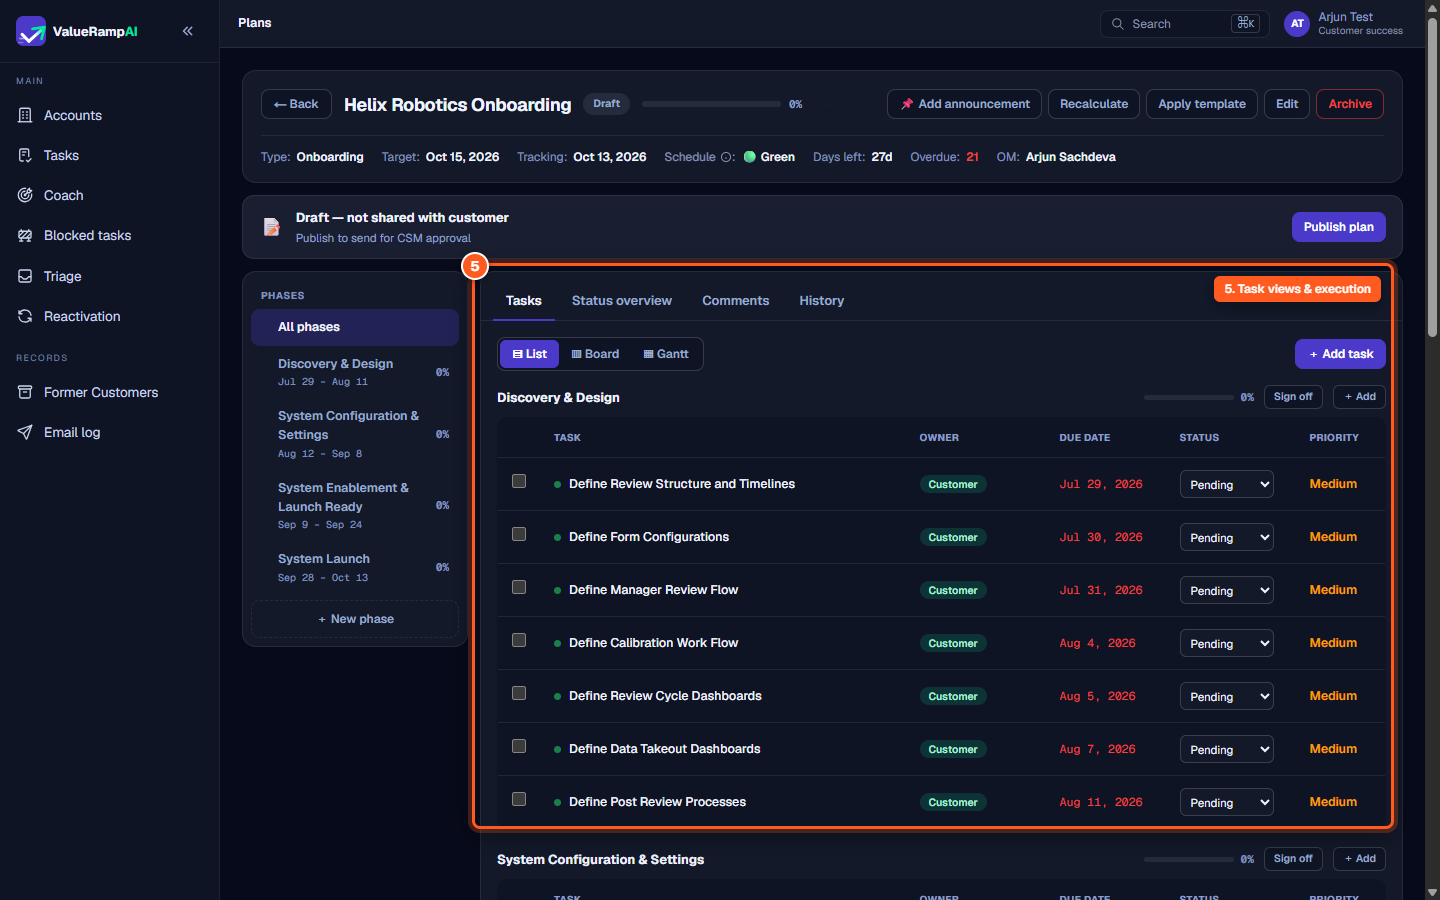The width and height of the screenshot is (1440, 900).
Task: Check Define Calibration Work Flow task
Action: (519, 640)
